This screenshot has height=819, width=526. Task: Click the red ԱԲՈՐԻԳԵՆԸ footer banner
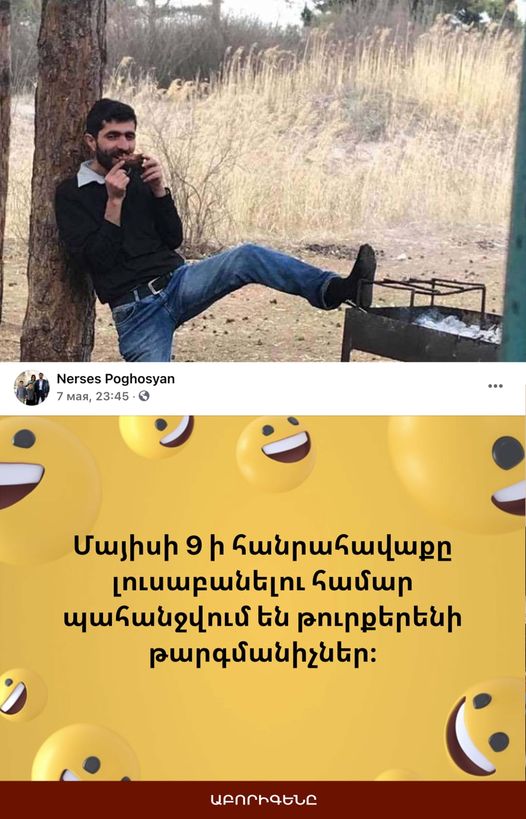263,800
